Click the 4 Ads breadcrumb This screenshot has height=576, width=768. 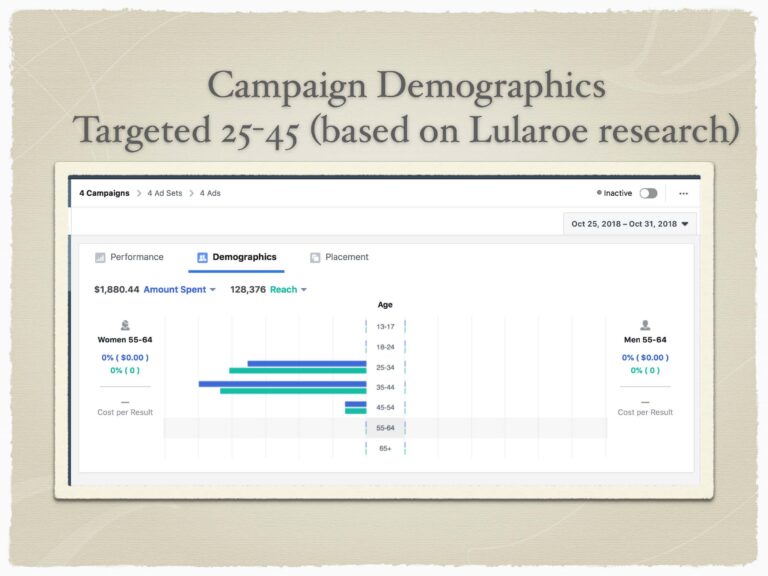click(210, 193)
